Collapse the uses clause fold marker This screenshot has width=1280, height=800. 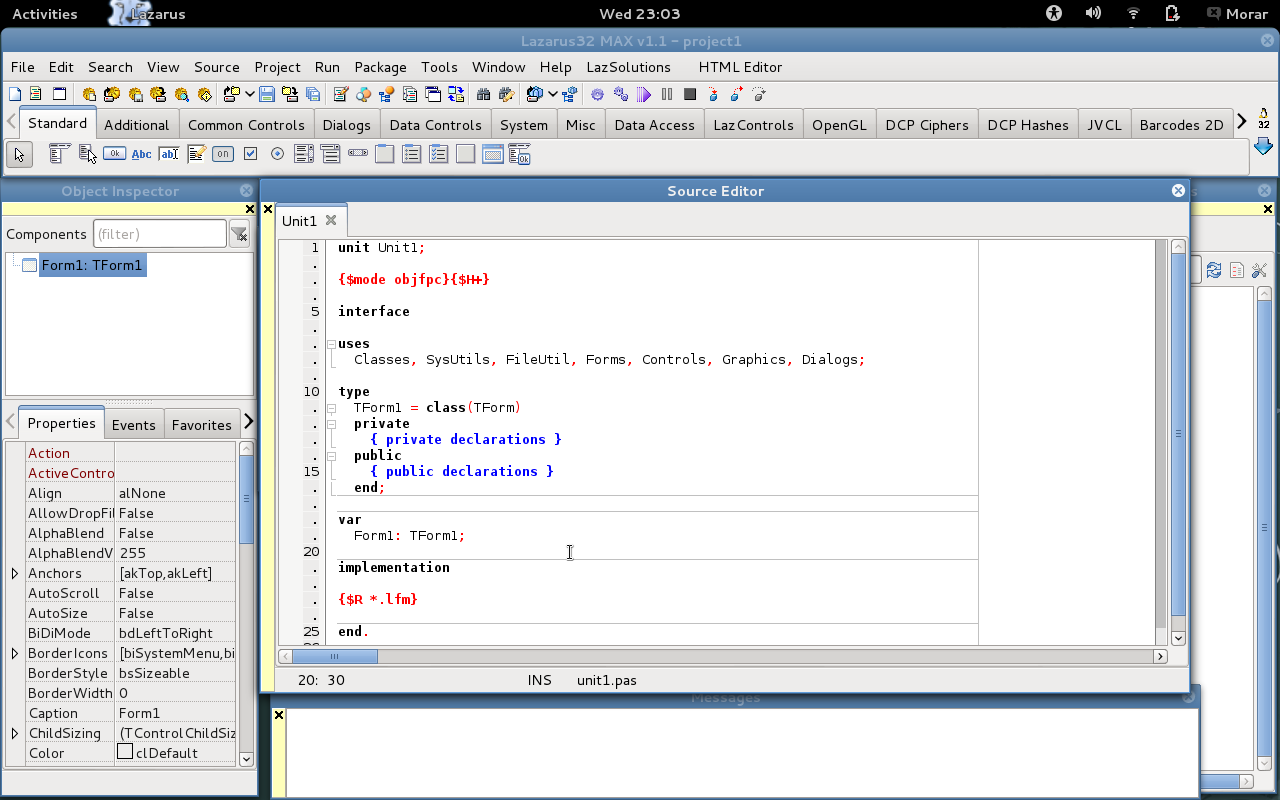pyautogui.click(x=331, y=344)
